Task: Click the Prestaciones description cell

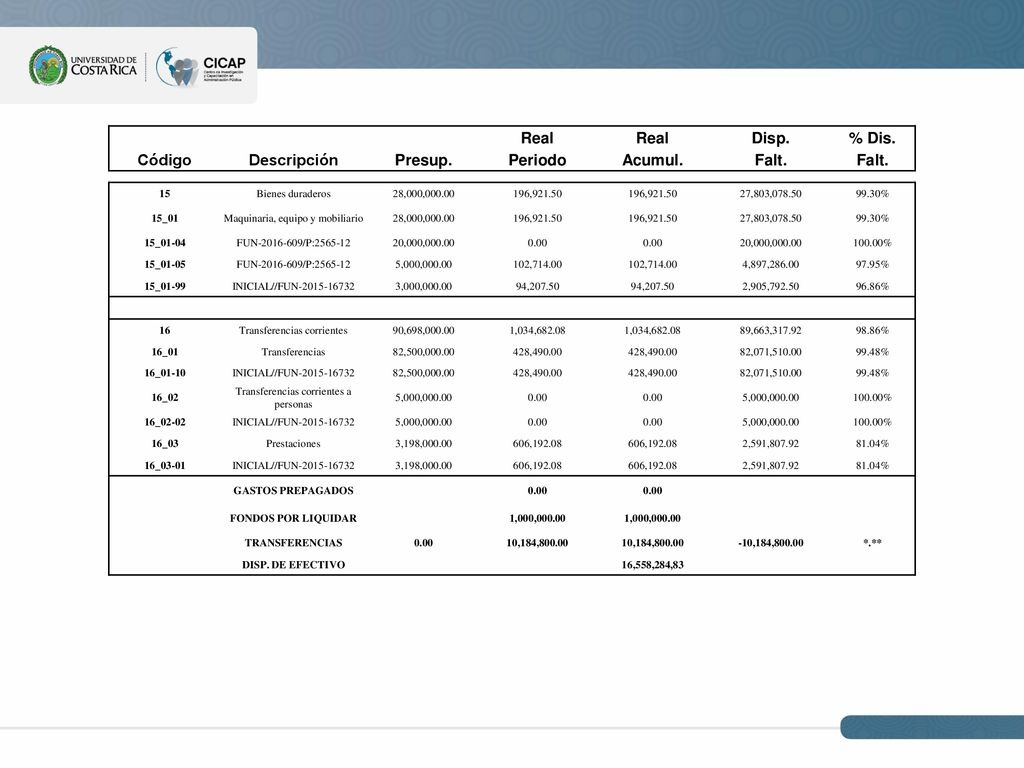Action: click(x=293, y=443)
